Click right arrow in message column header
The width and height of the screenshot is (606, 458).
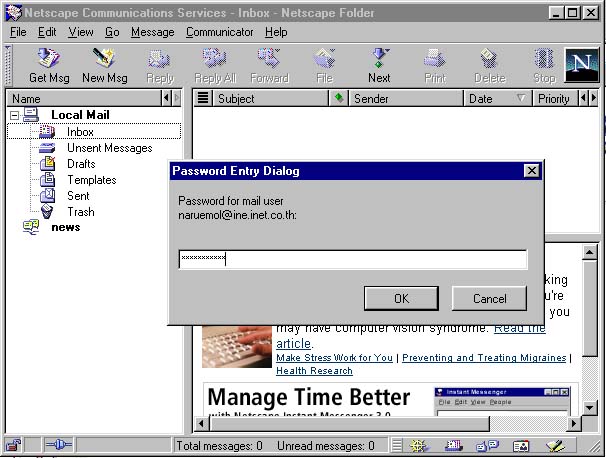pyautogui.click(x=593, y=98)
